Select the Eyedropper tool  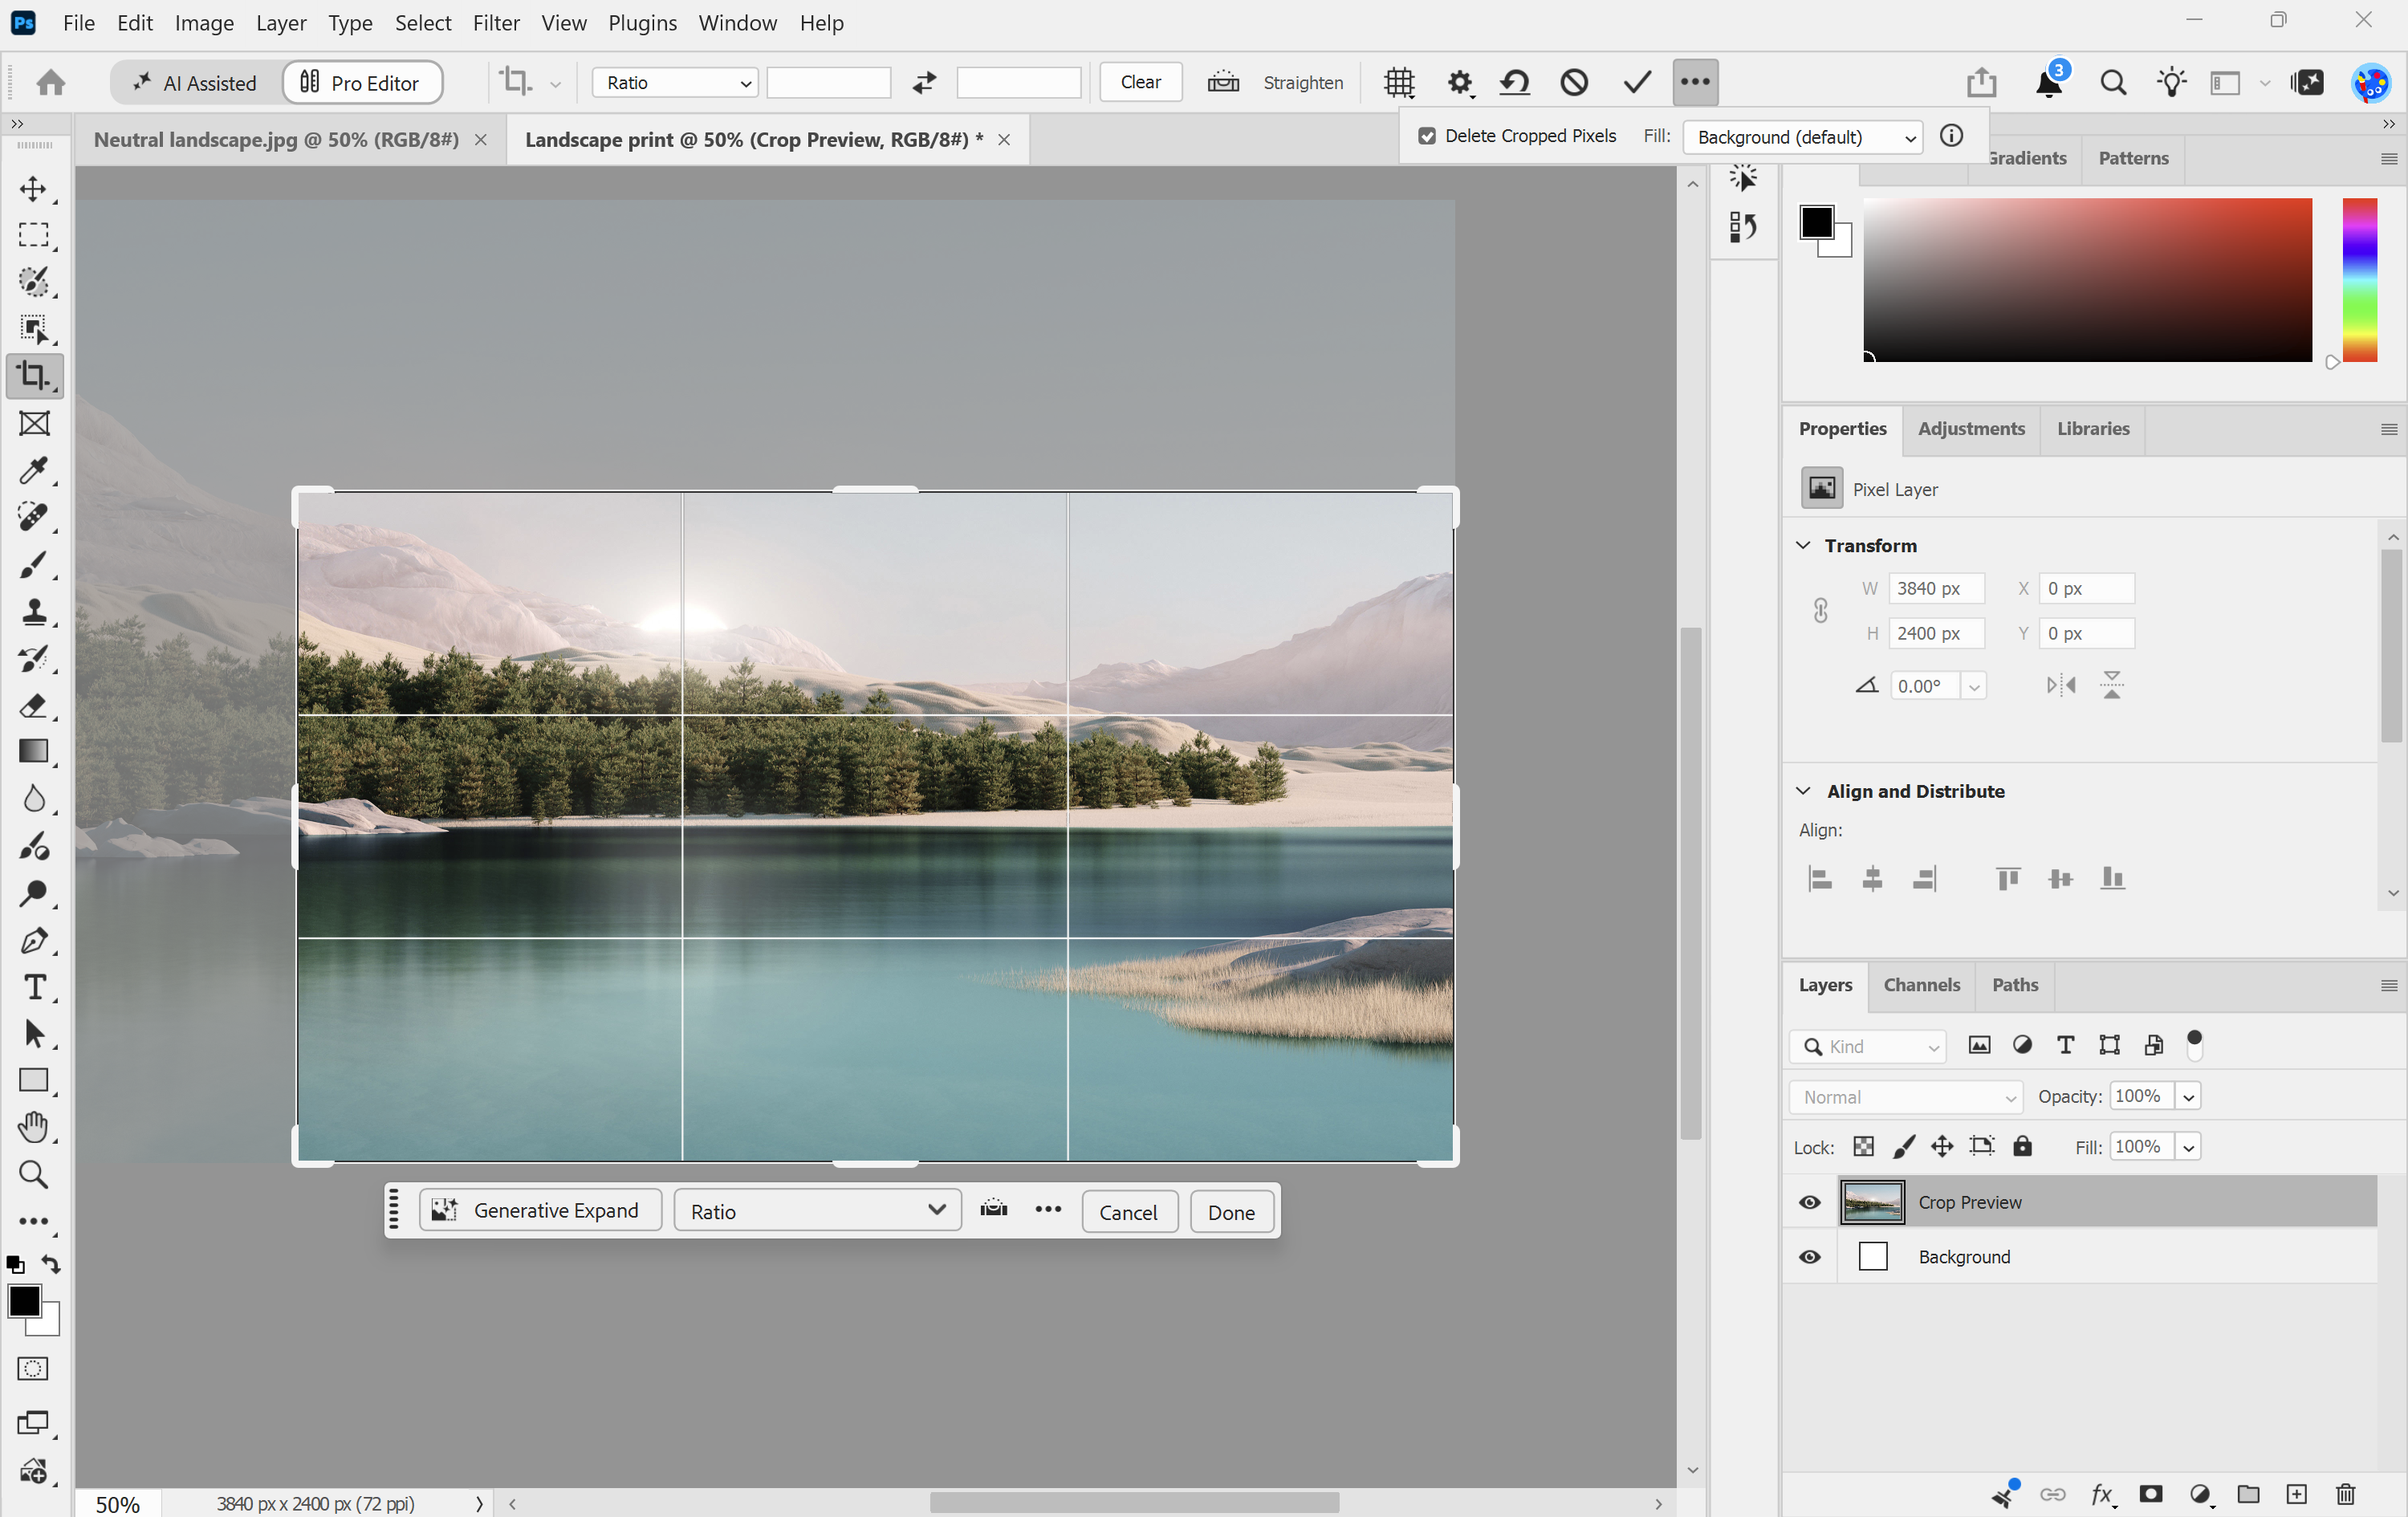pos(33,471)
